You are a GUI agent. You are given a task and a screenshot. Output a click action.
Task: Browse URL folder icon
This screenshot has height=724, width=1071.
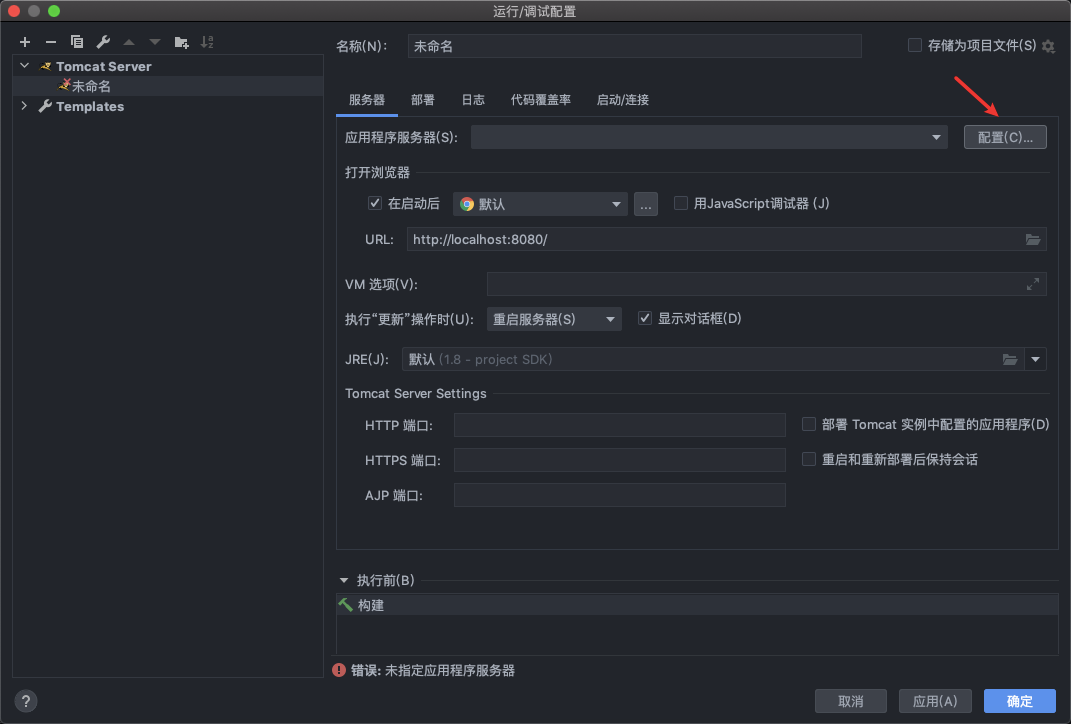coord(1033,240)
